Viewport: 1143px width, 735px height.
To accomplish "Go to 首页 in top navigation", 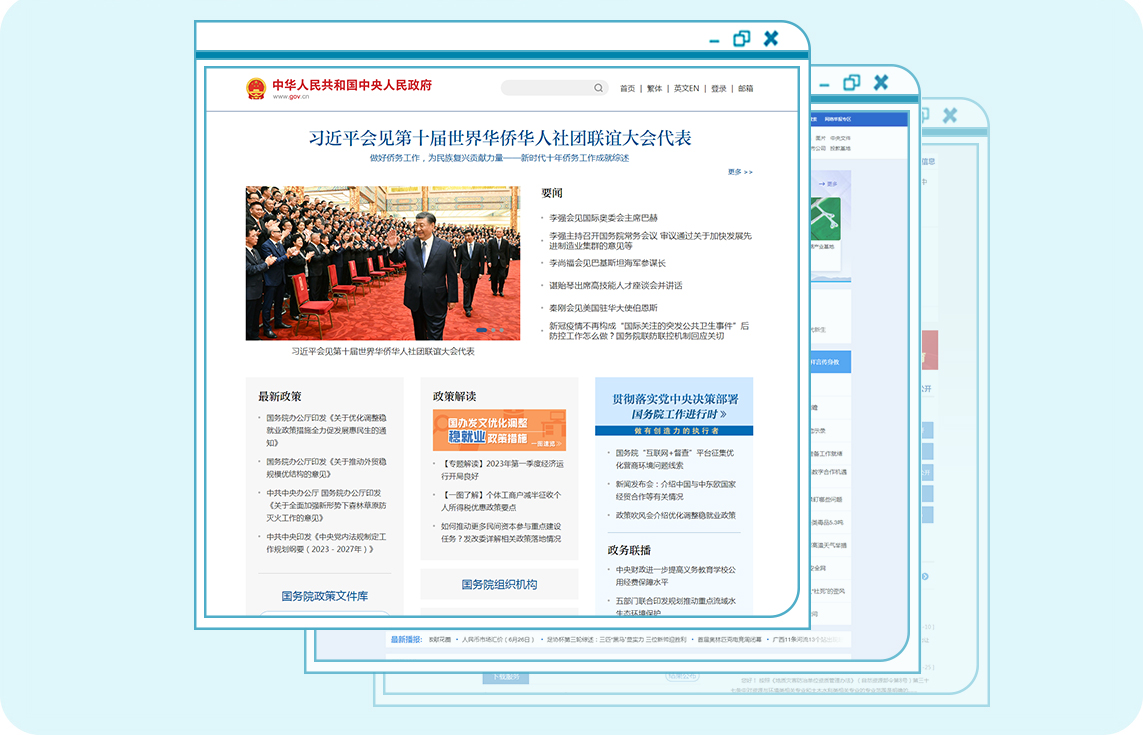I will point(627,89).
